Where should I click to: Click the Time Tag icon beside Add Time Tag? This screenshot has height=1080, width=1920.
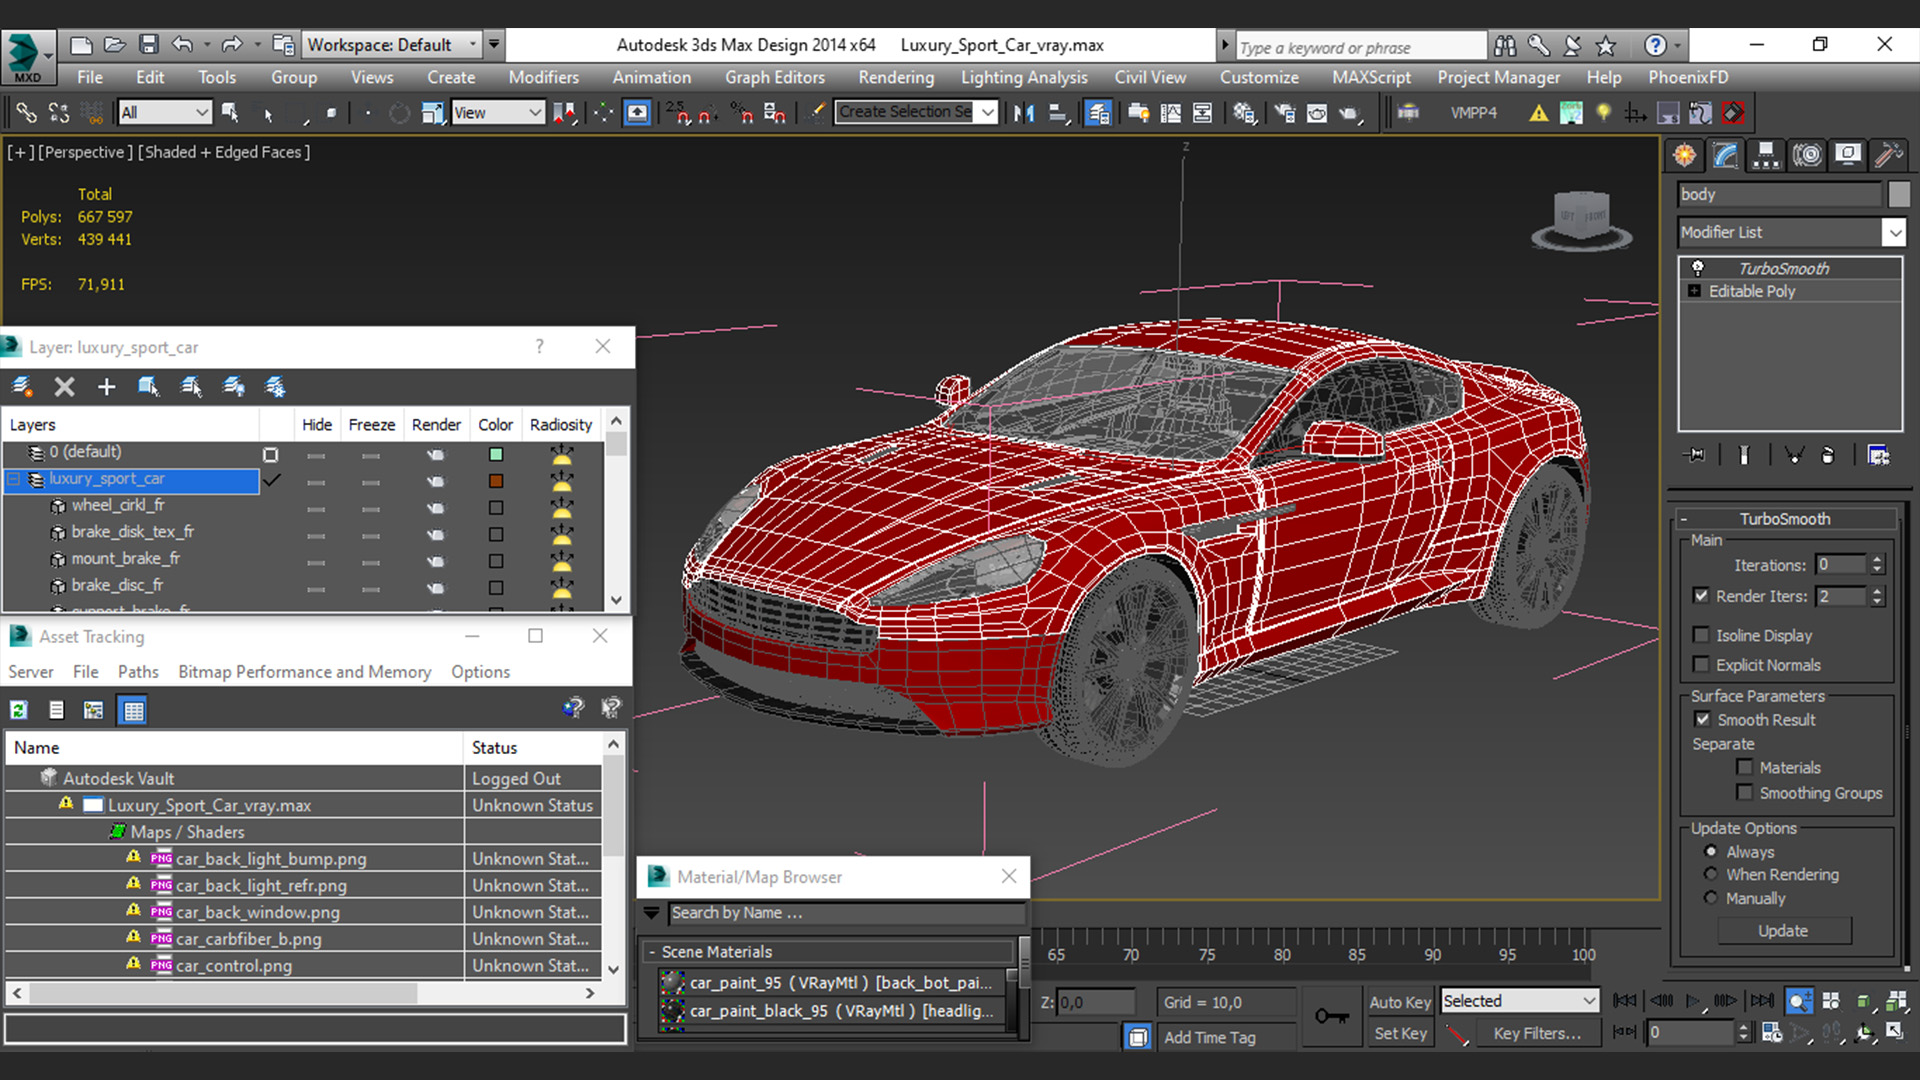(1138, 1037)
